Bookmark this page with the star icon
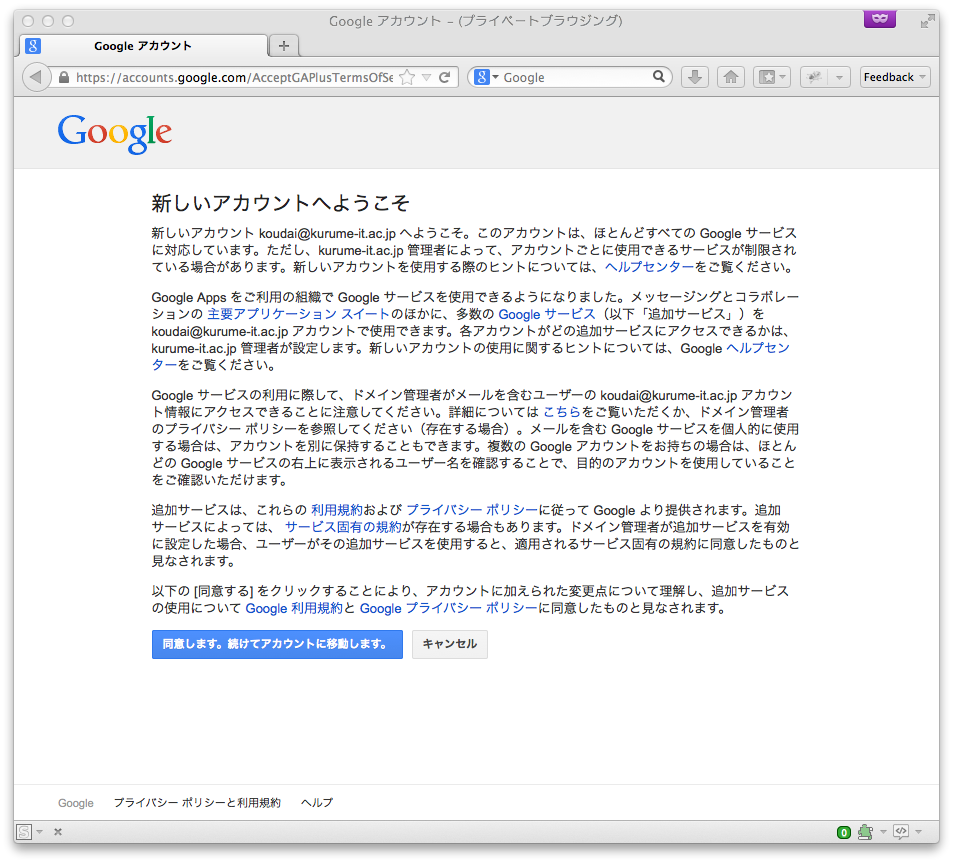The width and height of the screenshot is (953, 863). click(407, 78)
